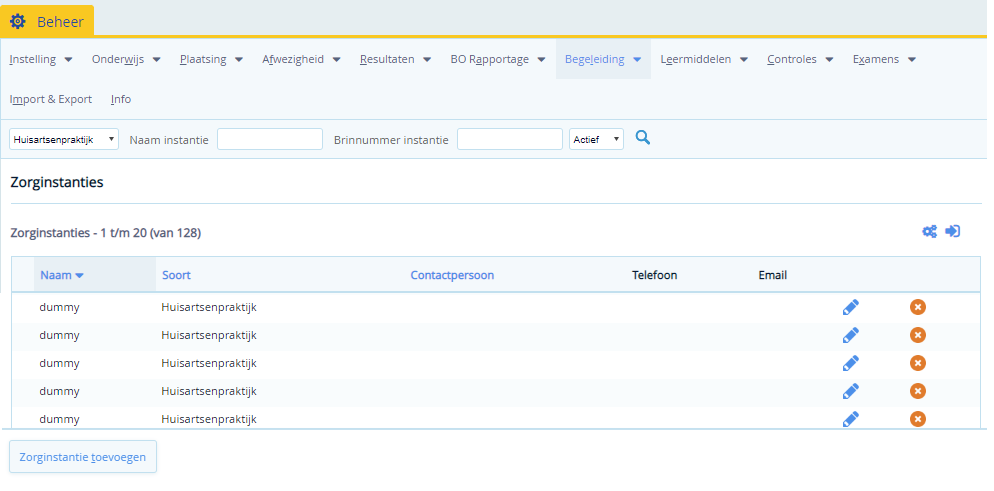This screenshot has width=994, height=491.
Task: Delete the second dummy row
Action: 918,335
